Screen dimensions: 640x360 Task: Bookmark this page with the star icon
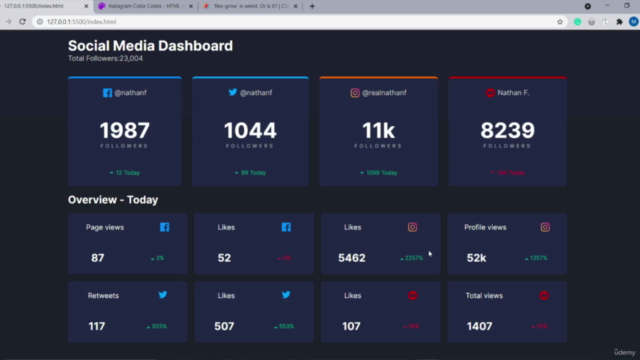point(560,22)
